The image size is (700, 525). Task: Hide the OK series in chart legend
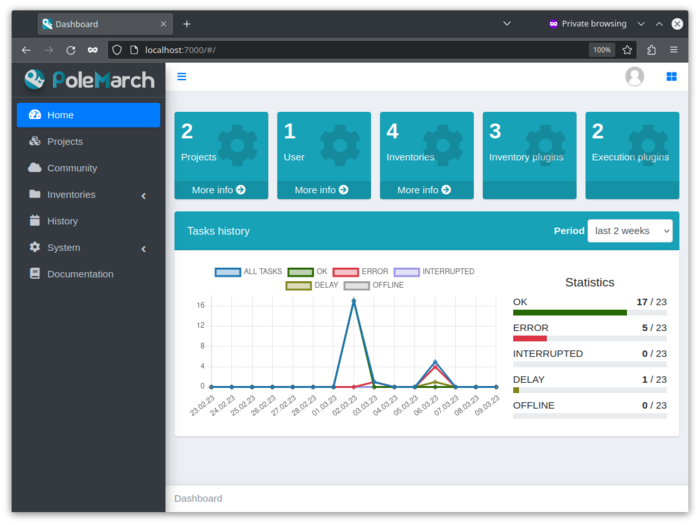tap(308, 271)
